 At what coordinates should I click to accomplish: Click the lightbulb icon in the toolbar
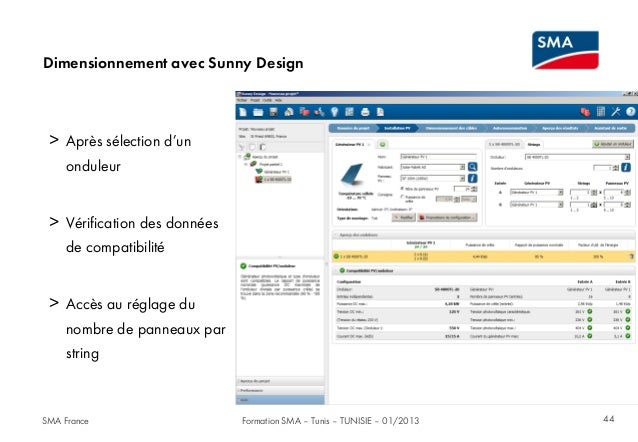tap(334, 112)
